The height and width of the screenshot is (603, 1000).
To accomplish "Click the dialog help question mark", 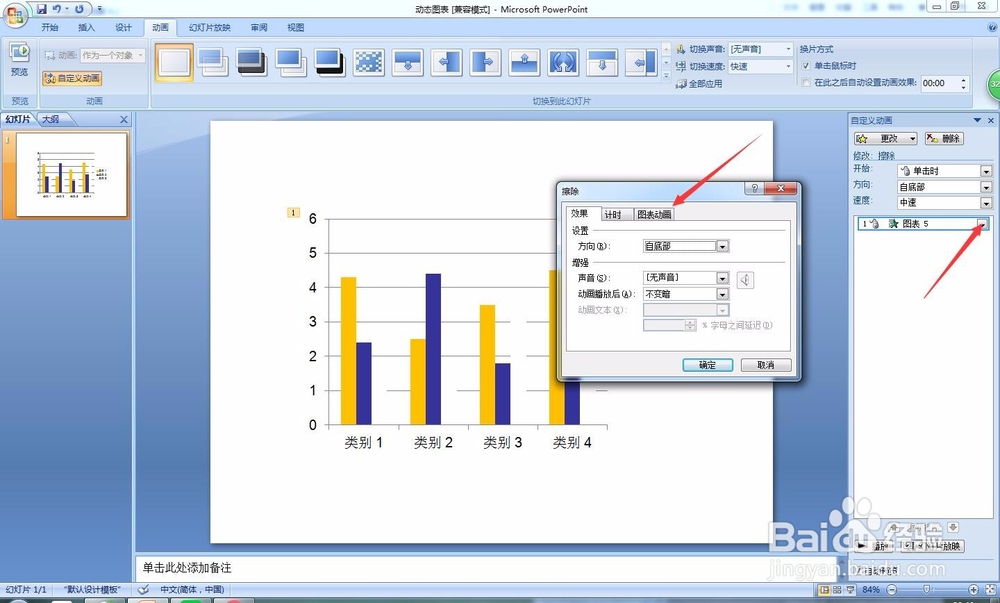I will pos(754,188).
